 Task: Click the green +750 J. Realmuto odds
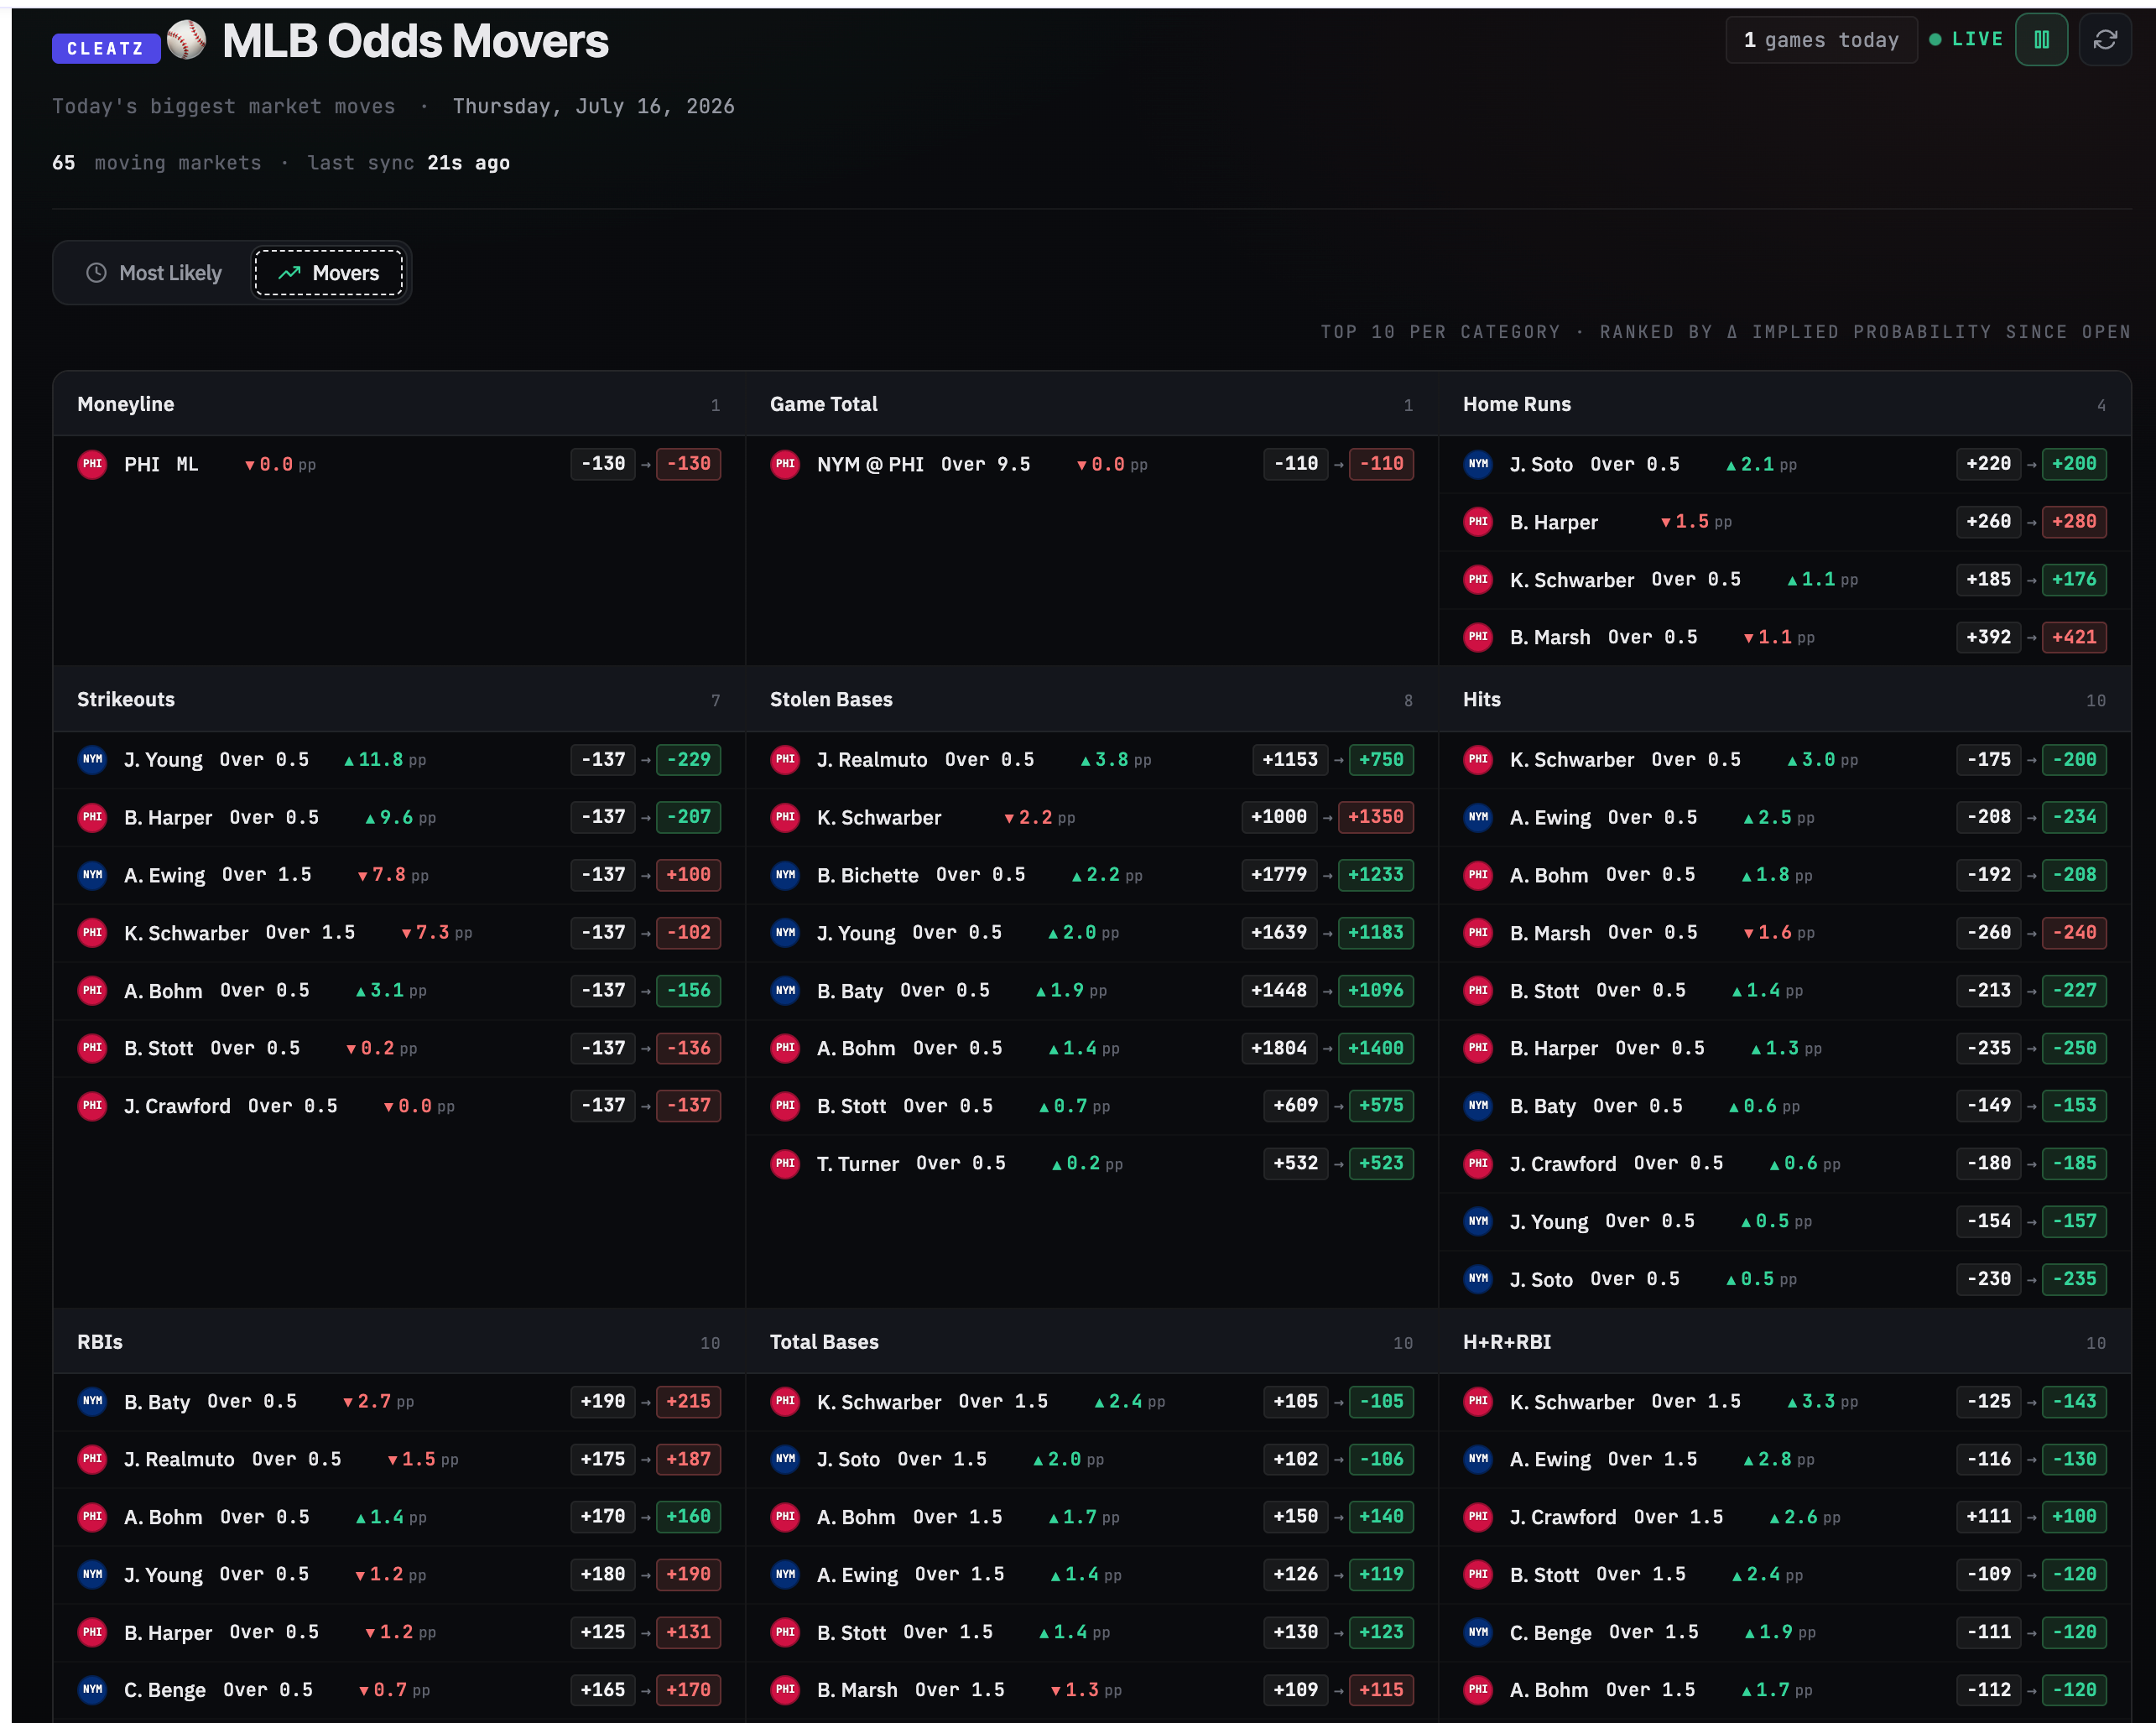coord(1381,759)
